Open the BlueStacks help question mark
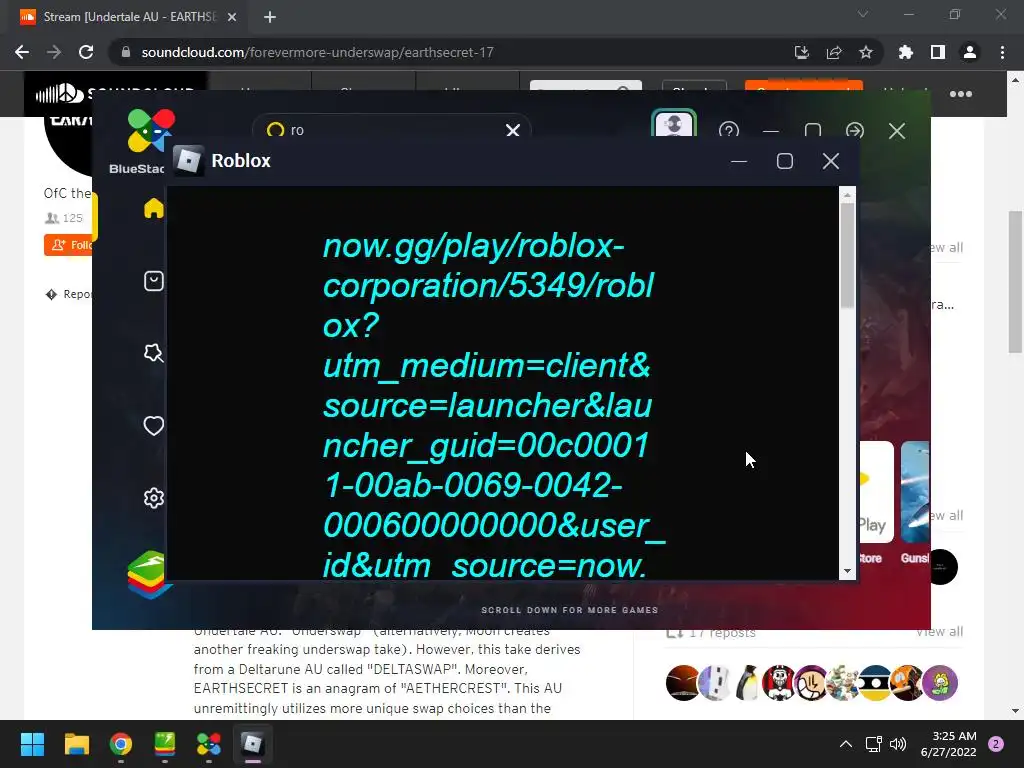Screen dimensions: 1024x768 coord(729,131)
